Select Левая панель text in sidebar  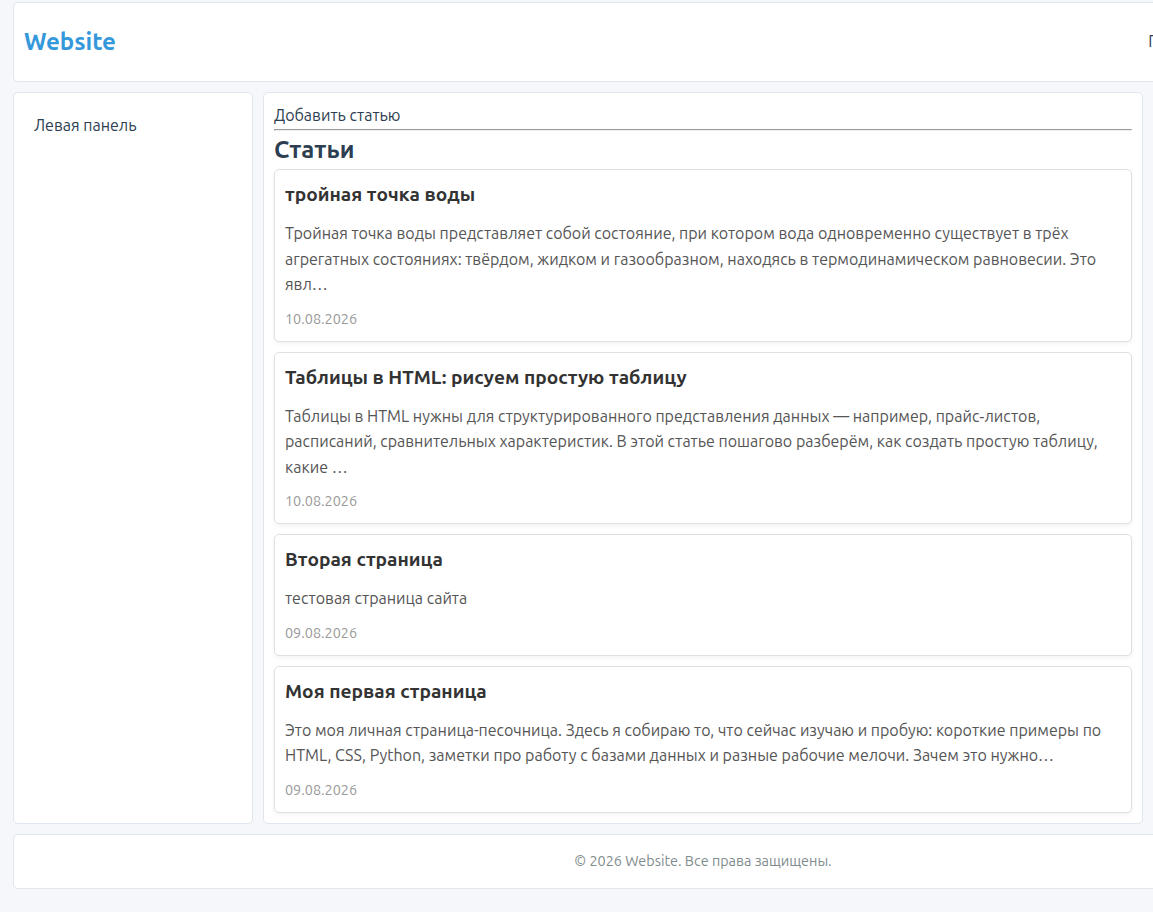85,126
